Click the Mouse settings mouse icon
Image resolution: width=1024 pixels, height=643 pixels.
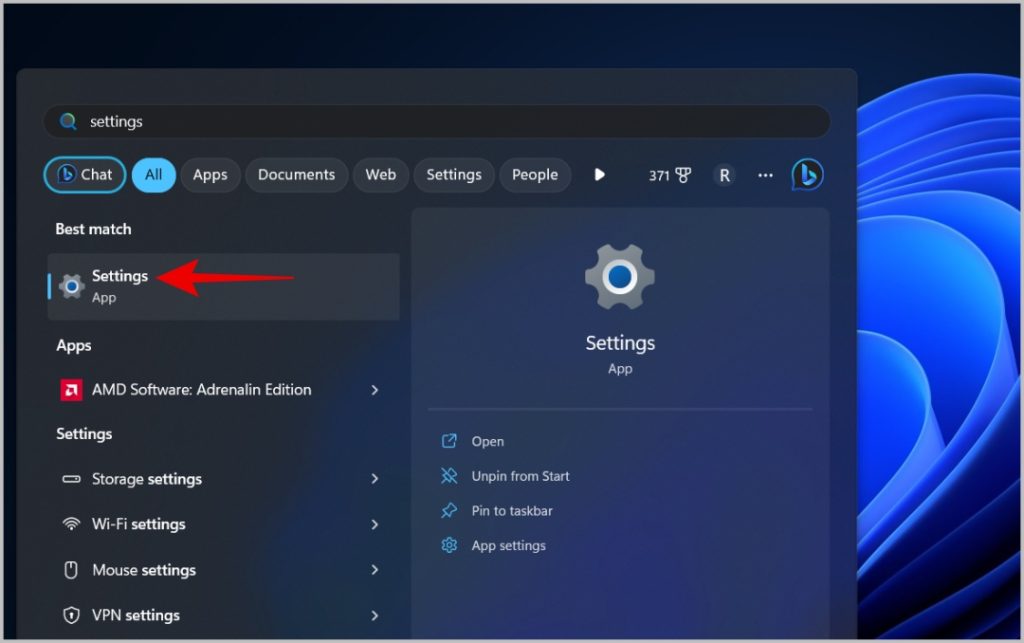click(71, 570)
